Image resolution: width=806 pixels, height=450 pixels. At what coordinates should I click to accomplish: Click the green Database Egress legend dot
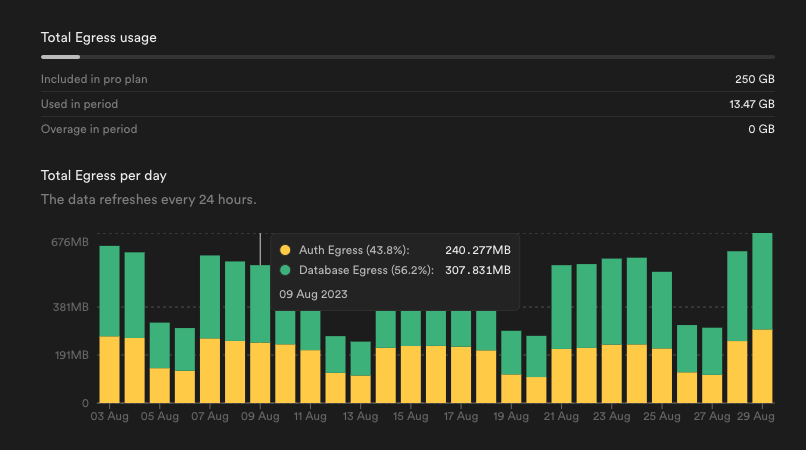tap(285, 270)
